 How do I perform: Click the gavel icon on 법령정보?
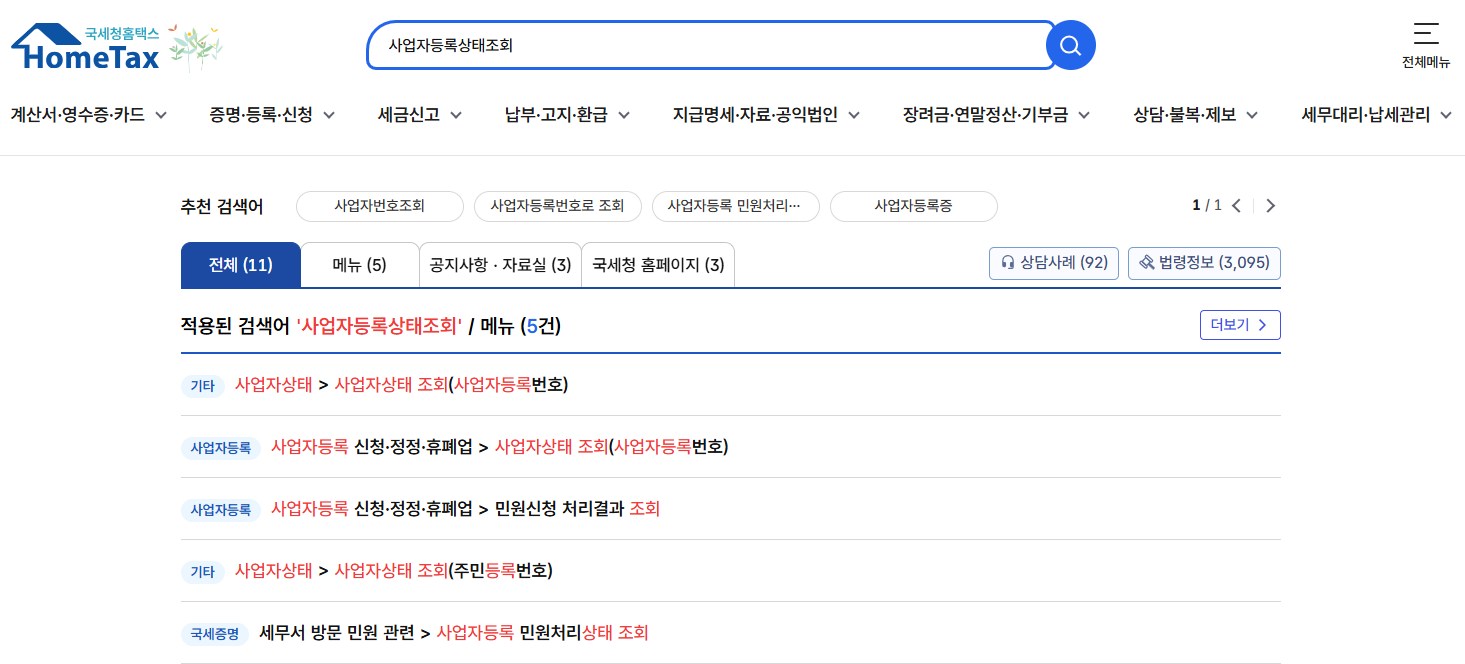click(1146, 263)
